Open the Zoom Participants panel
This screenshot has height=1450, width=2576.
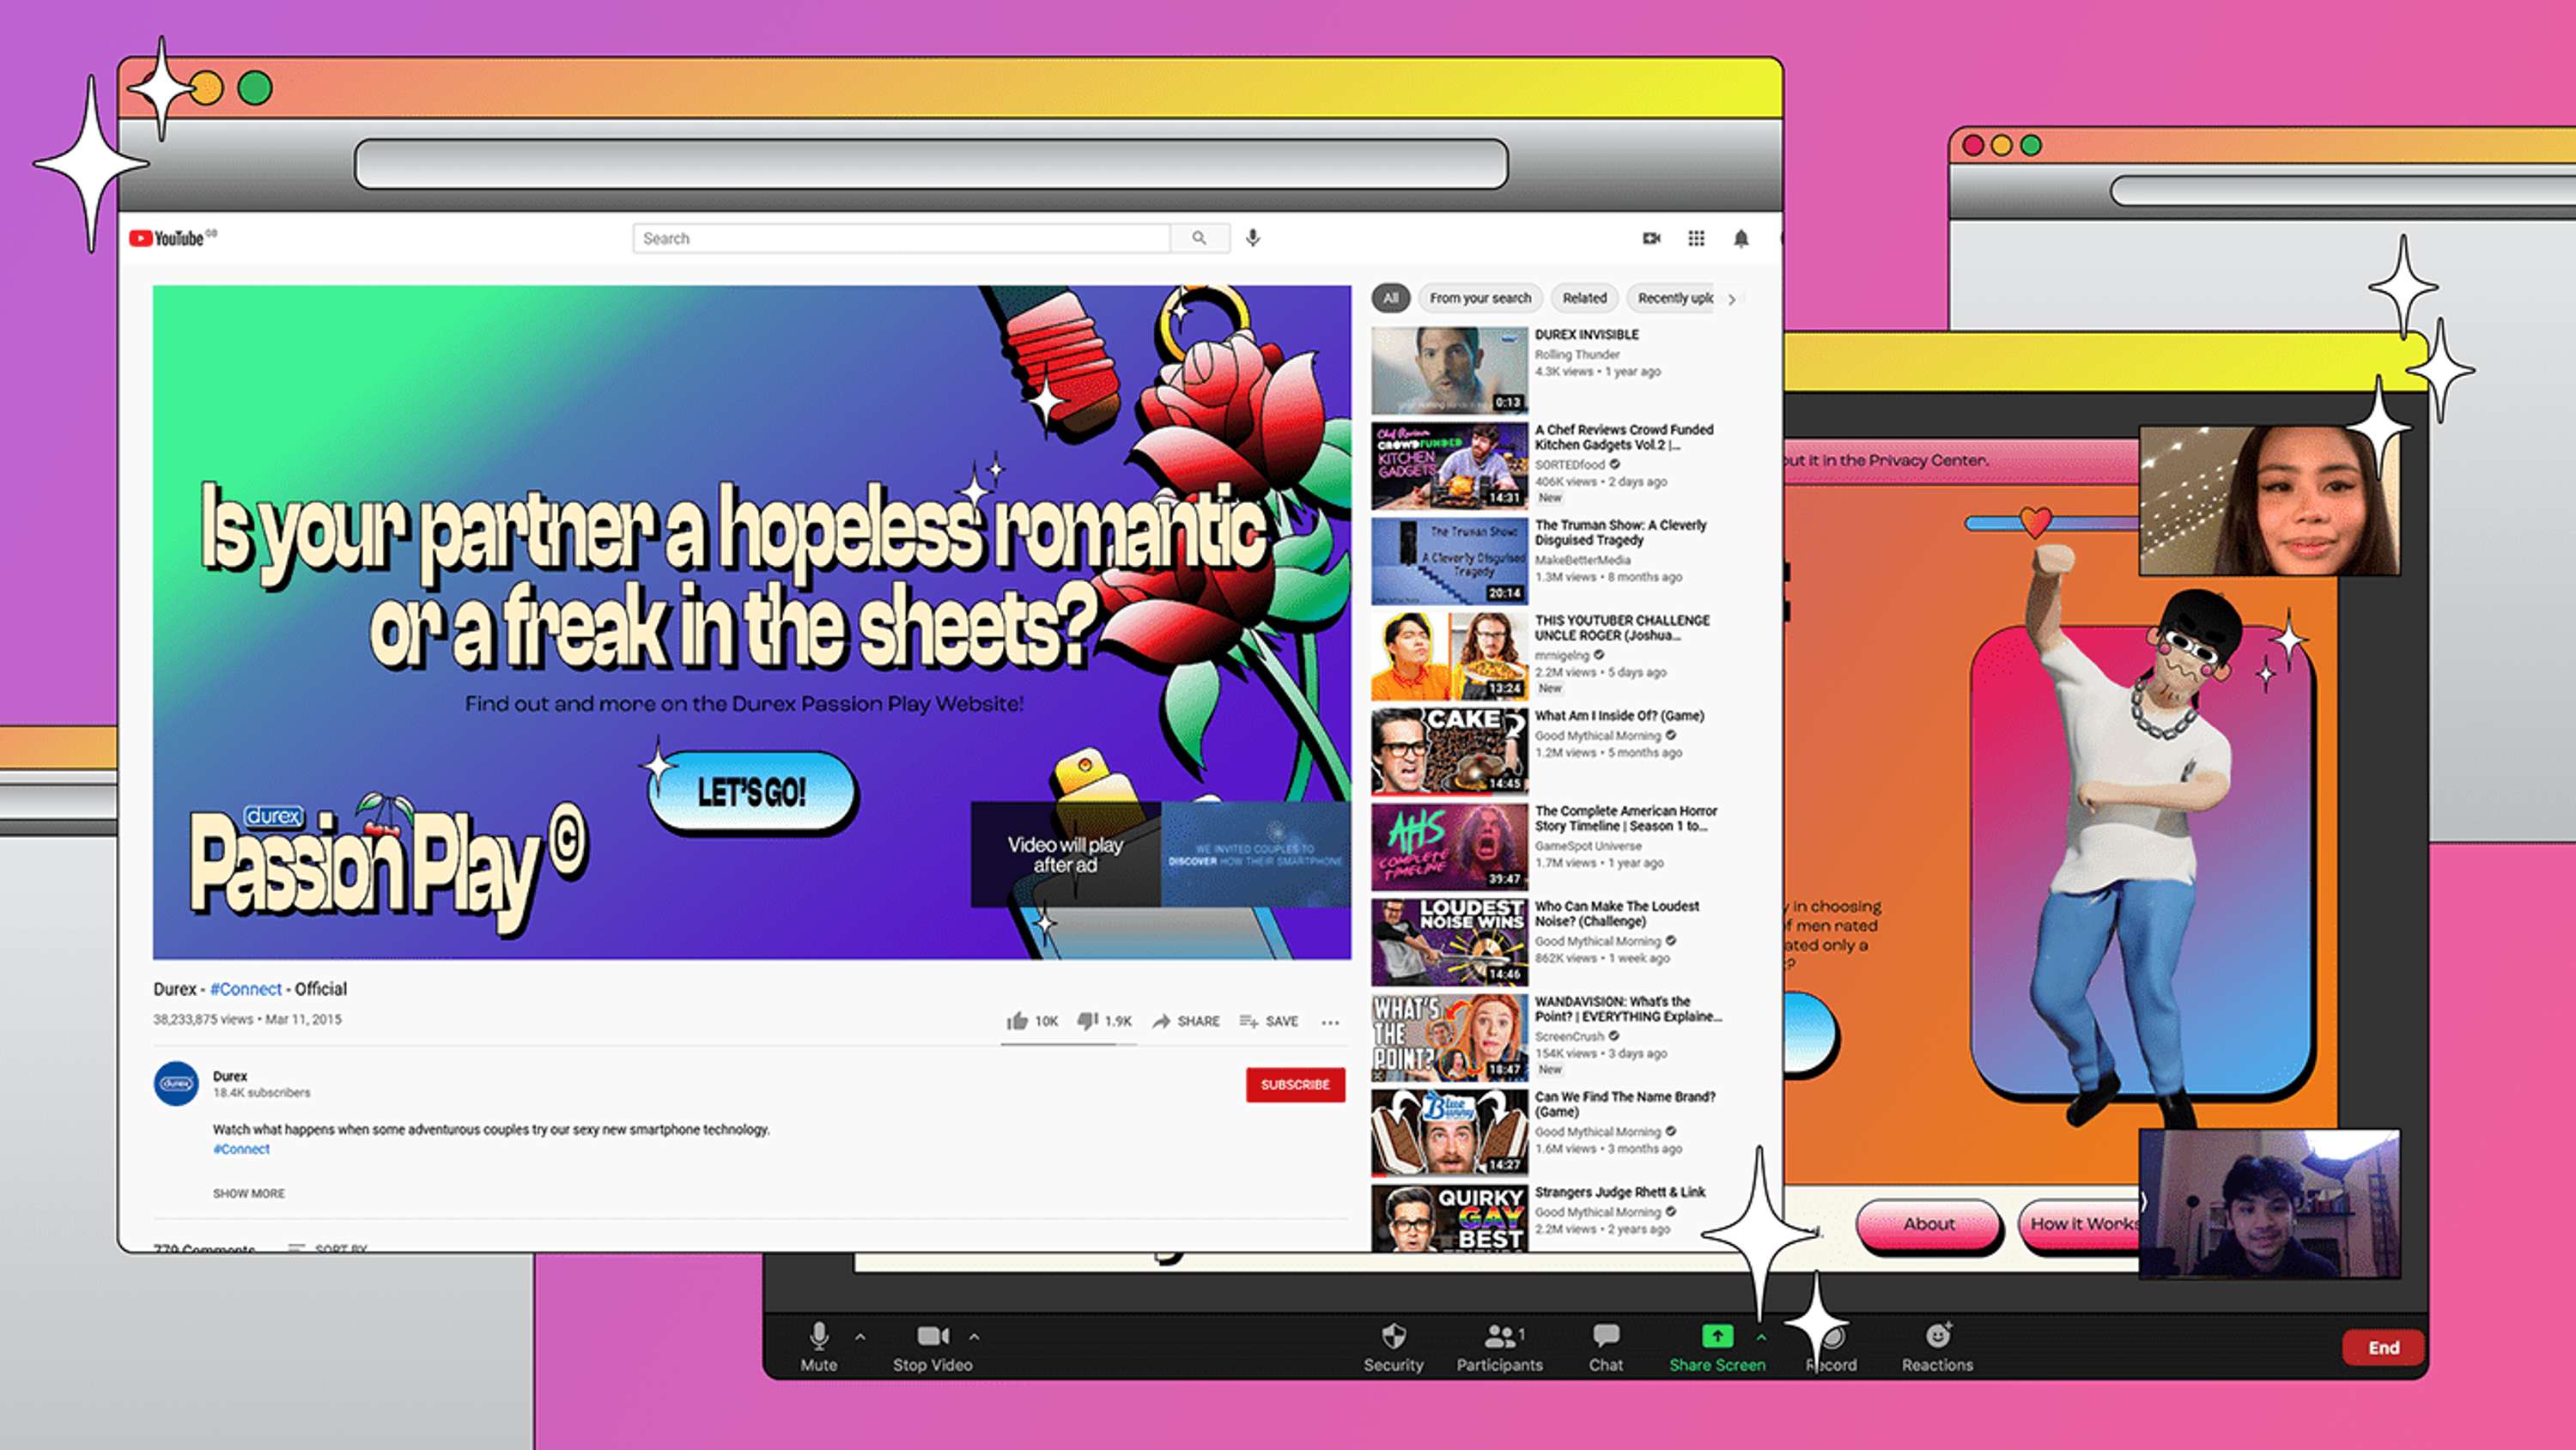coord(1499,1347)
